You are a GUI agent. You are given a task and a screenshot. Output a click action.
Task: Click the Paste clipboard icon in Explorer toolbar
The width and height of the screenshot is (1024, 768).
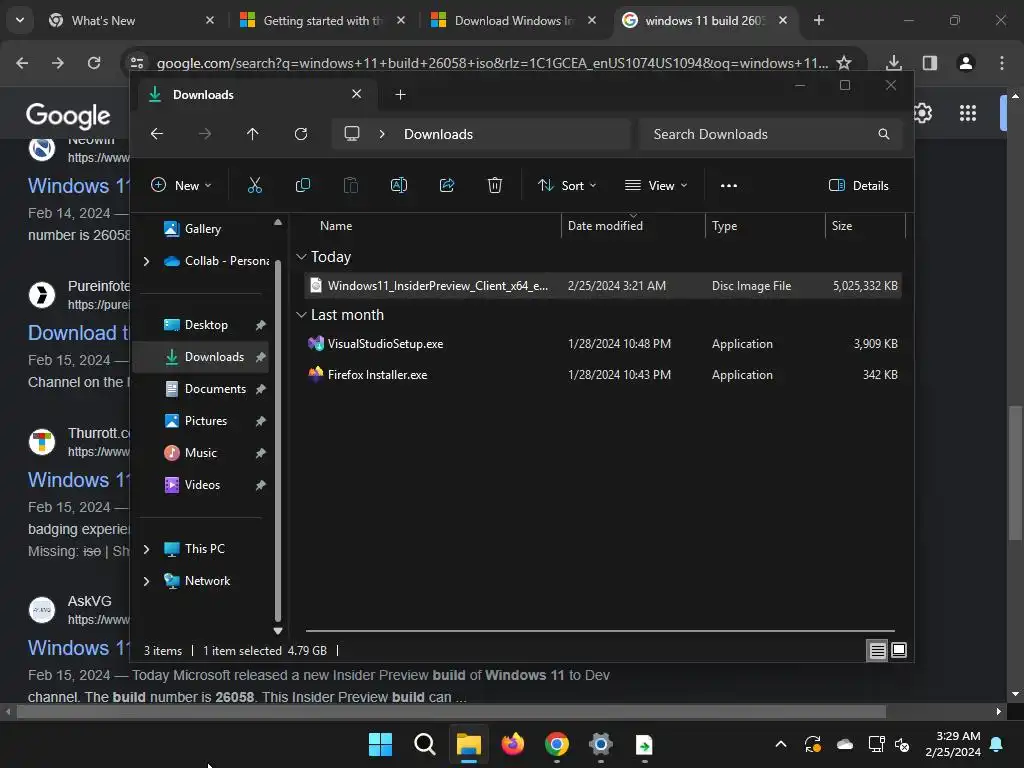351,185
